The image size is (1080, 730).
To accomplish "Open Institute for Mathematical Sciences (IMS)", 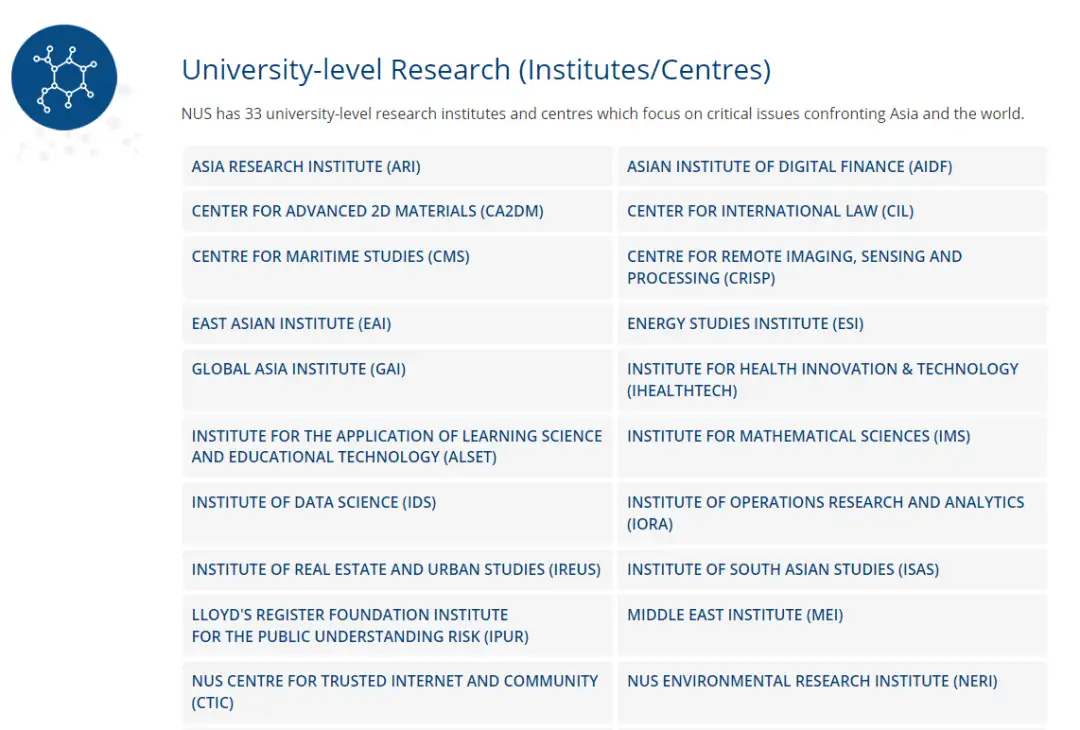I will (x=798, y=436).
